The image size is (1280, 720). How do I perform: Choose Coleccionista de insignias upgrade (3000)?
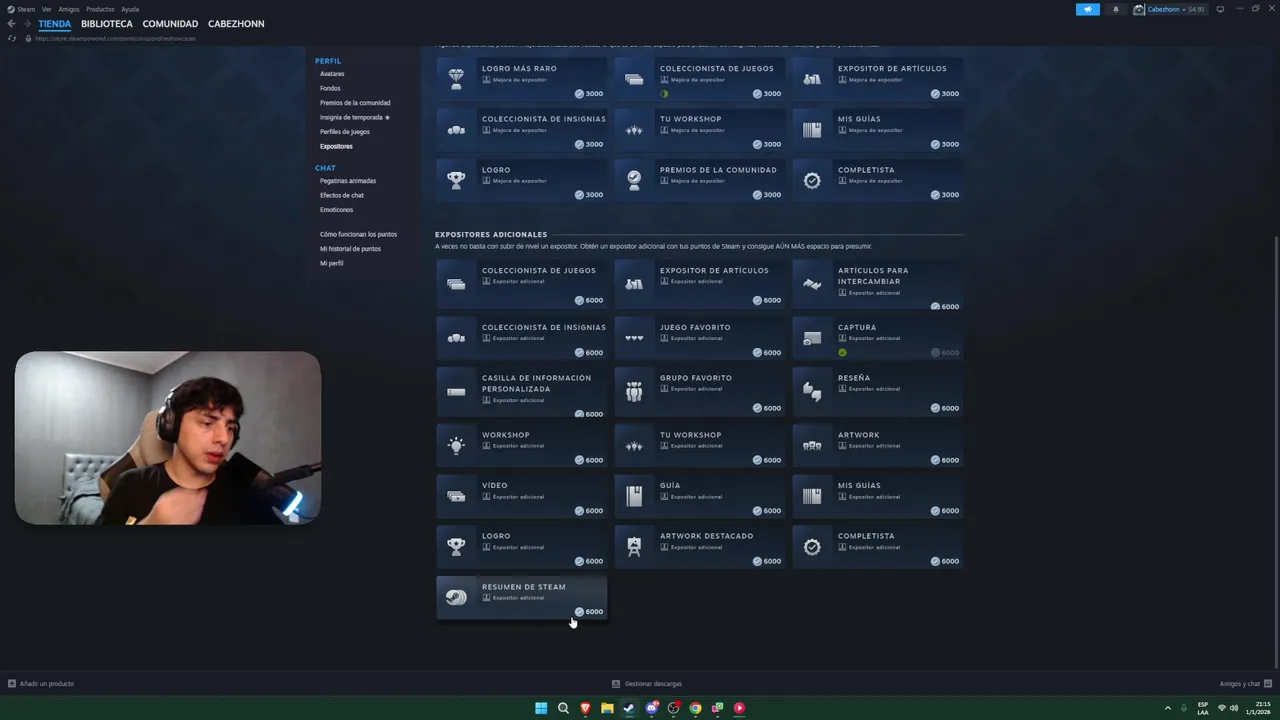tap(522, 130)
